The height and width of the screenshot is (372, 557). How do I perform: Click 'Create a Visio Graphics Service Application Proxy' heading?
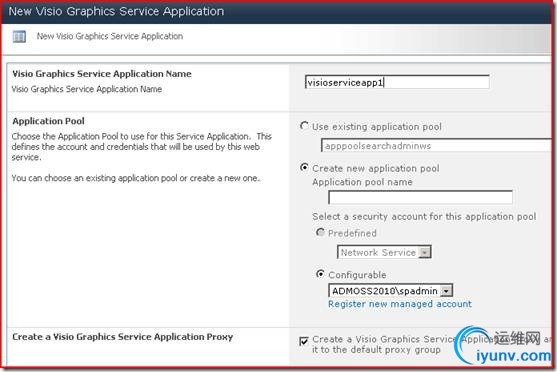click(123, 337)
